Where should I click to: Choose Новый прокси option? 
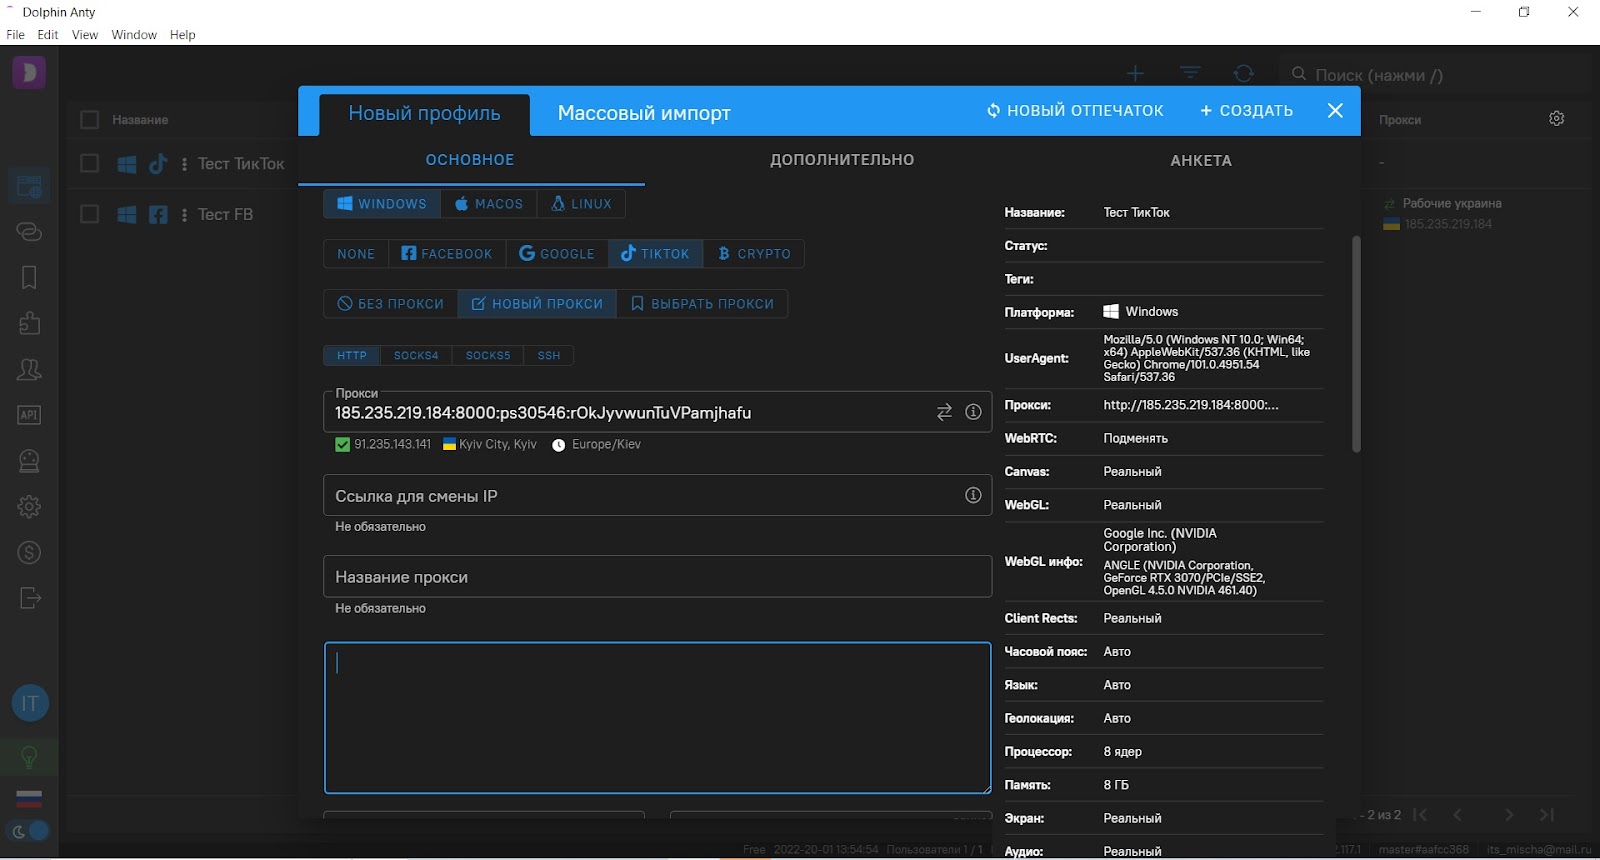537,304
